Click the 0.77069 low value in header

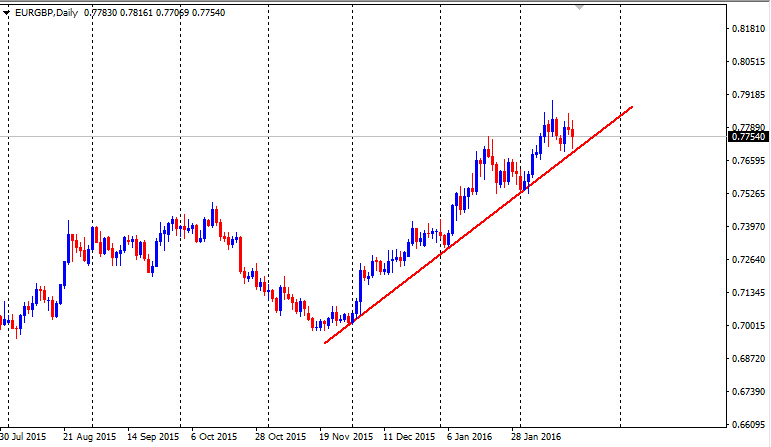click(173, 13)
